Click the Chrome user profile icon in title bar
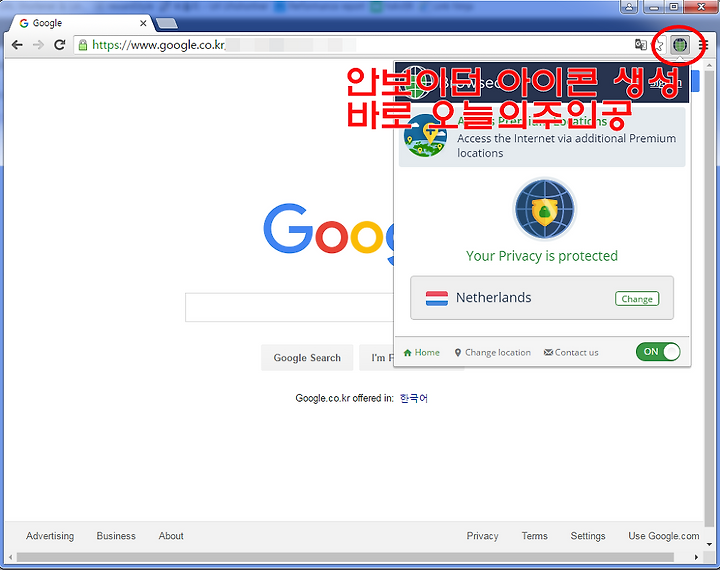Screen dimensions: 720x570 tap(629, 6)
